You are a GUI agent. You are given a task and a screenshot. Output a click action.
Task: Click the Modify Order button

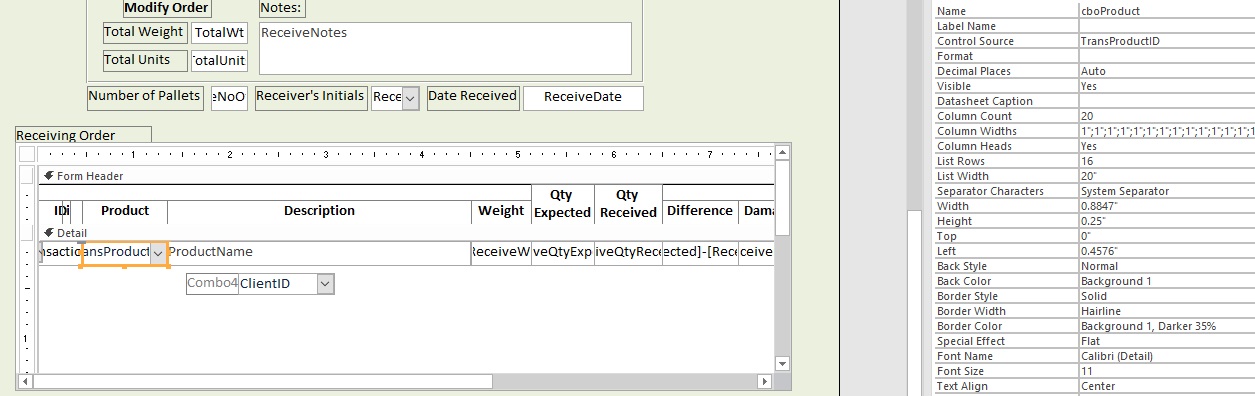pyautogui.click(x=167, y=8)
